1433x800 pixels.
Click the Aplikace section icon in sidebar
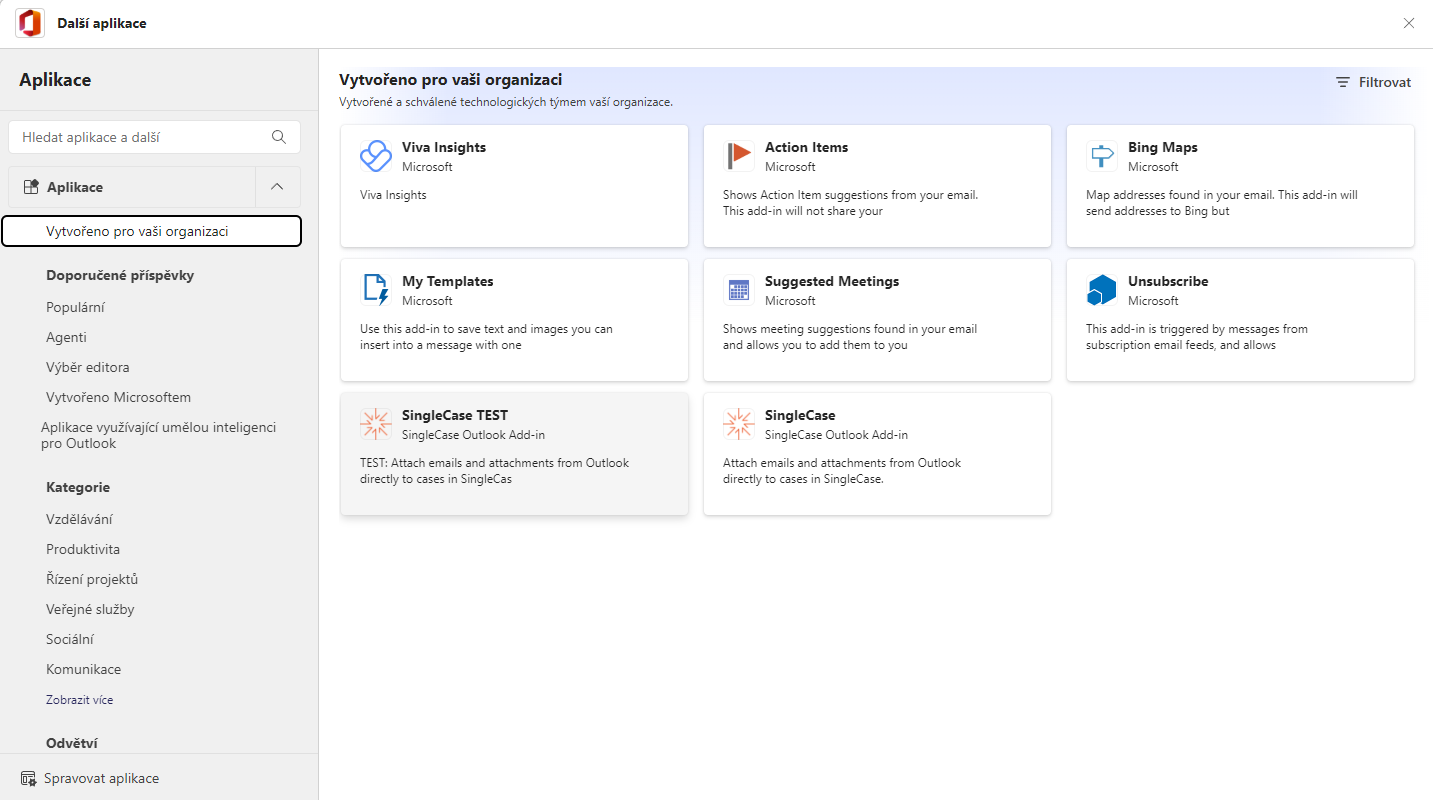click(x=31, y=187)
